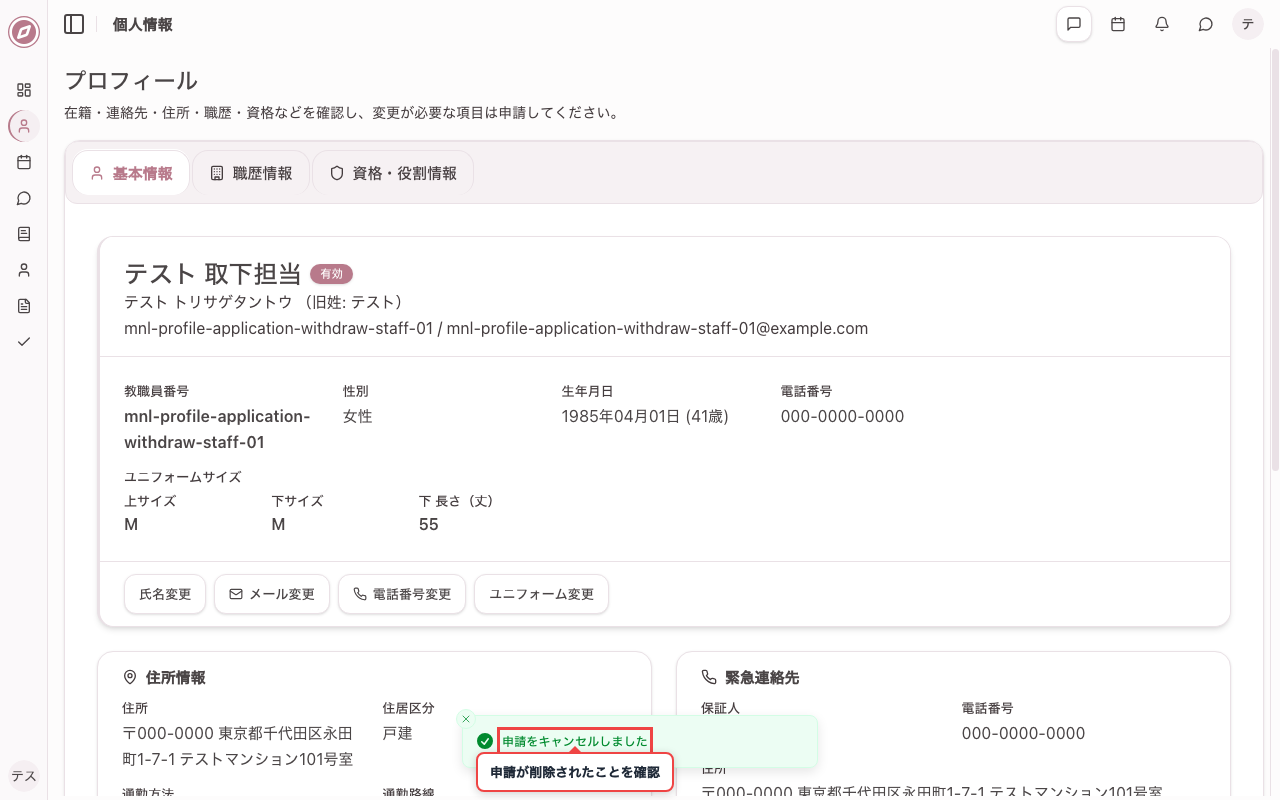
Task: Click the メール変更 button
Action: click(x=272, y=594)
